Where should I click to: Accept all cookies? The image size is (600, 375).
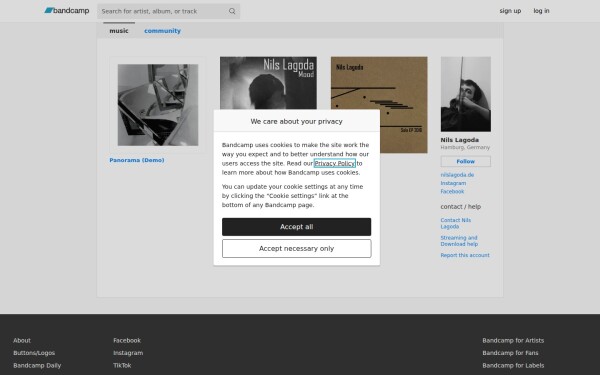coord(297,227)
